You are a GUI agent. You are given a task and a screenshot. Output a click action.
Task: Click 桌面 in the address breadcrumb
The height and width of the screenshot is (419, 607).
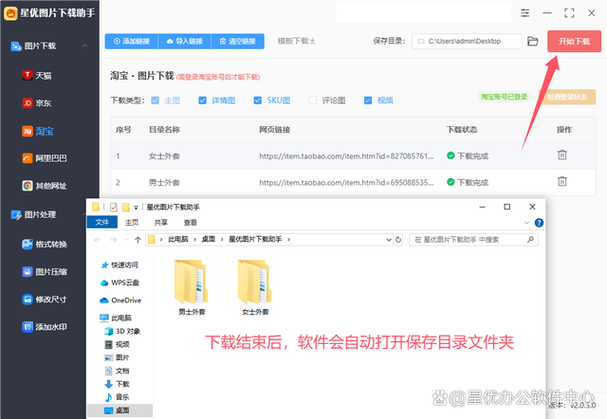208,240
